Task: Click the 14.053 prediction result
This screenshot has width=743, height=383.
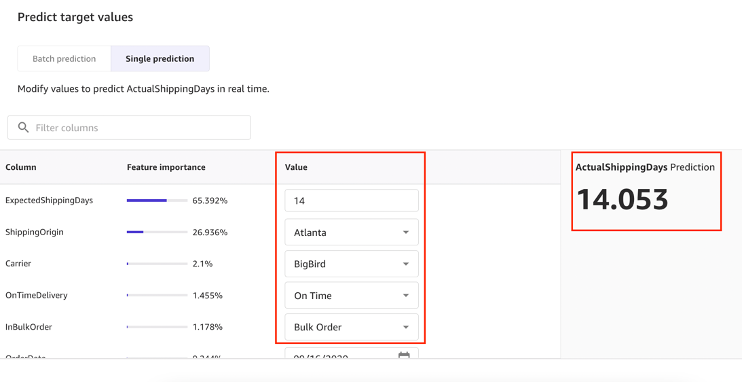Action: point(622,200)
